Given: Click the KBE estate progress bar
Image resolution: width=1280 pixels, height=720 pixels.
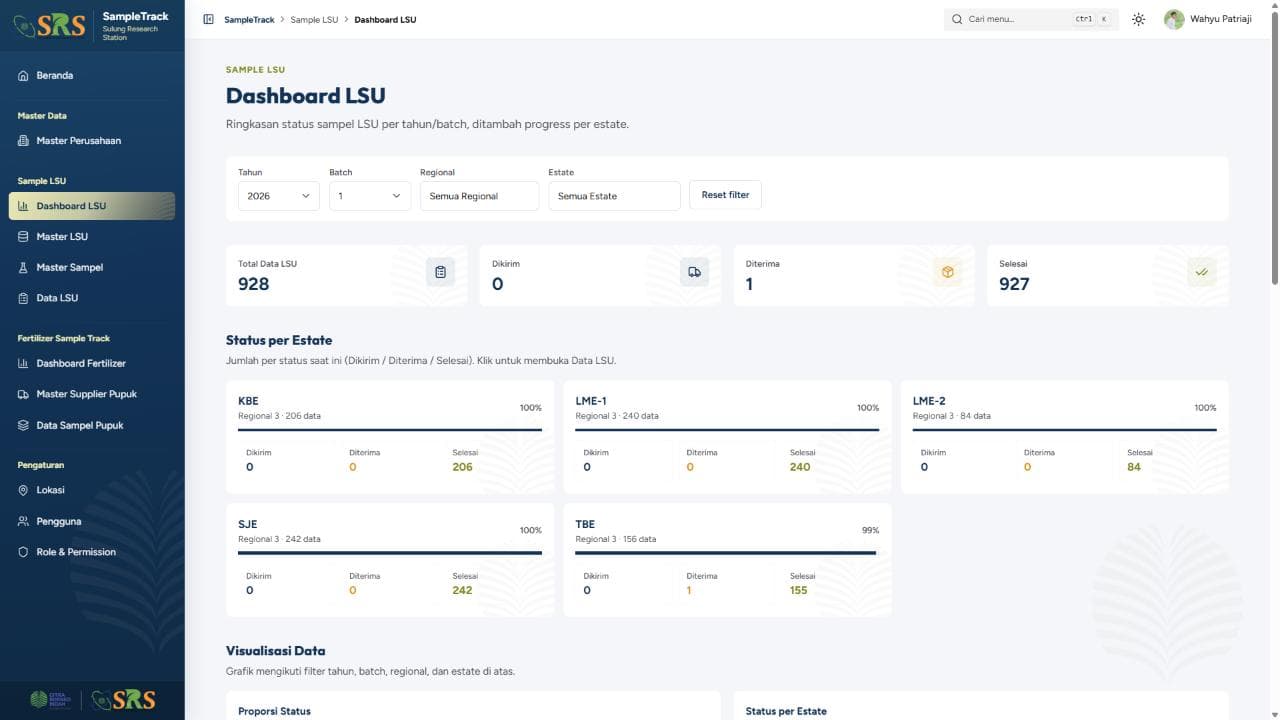Looking at the screenshot, I should pos(390,430).
